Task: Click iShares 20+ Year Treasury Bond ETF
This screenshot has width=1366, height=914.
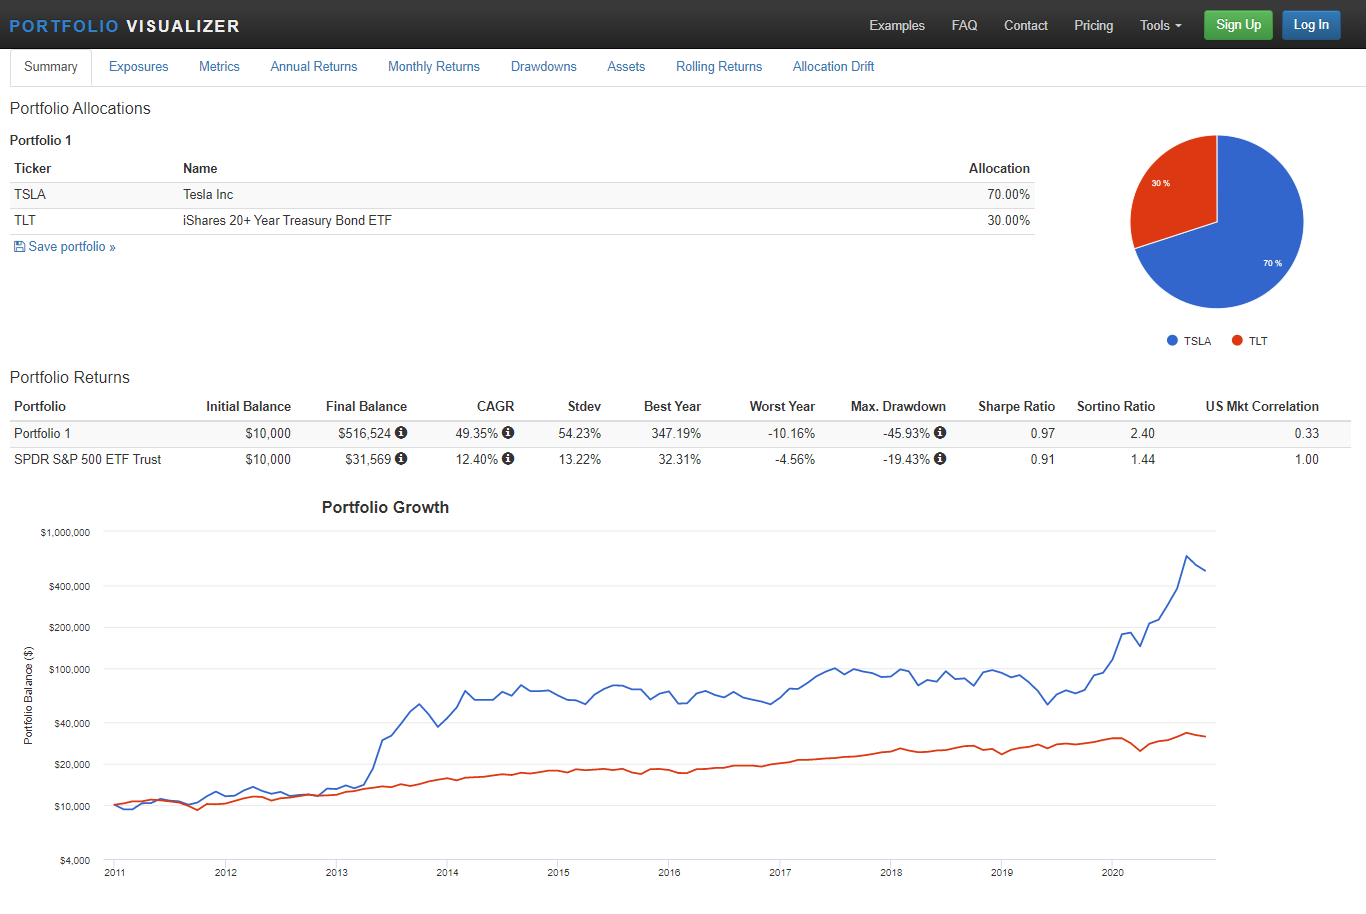Action: (x=287, y=220)
